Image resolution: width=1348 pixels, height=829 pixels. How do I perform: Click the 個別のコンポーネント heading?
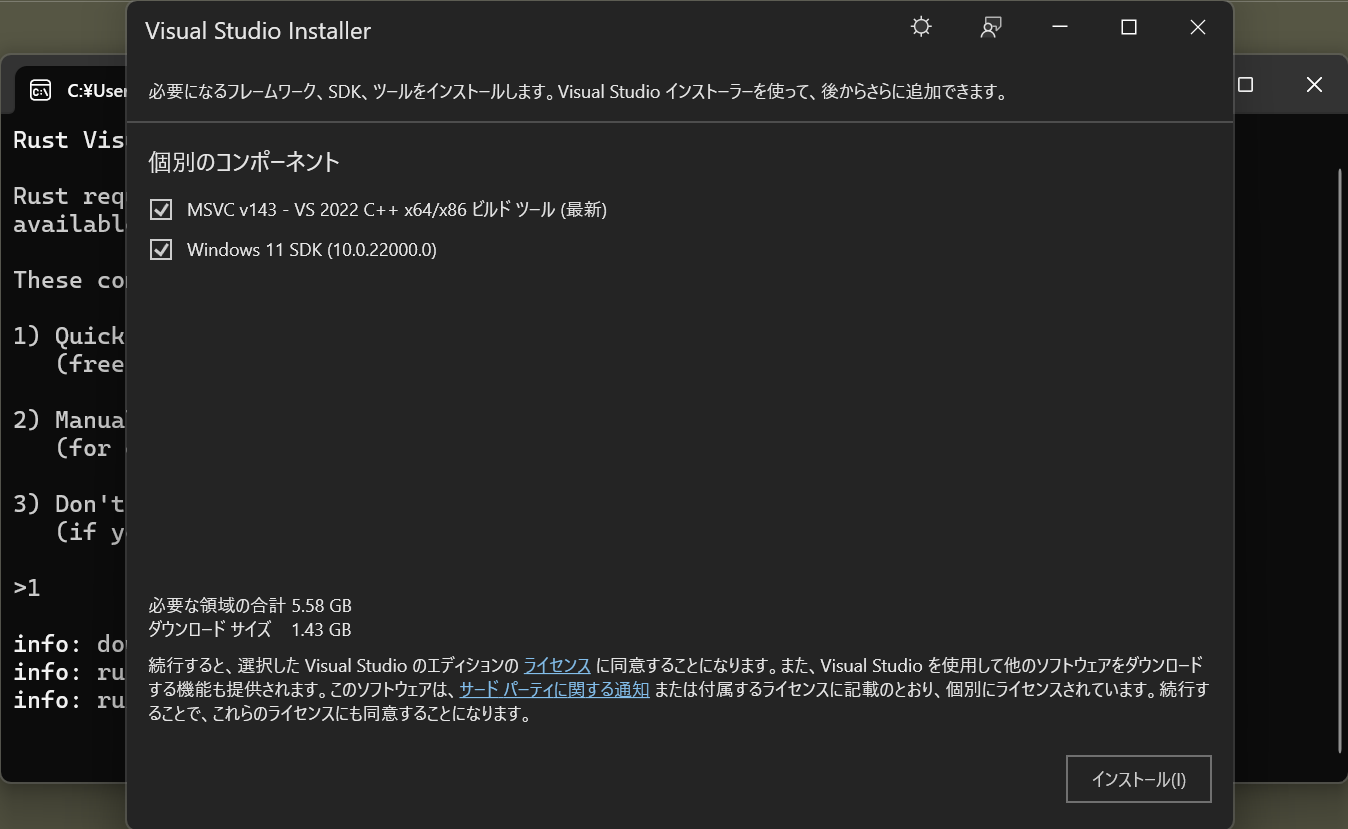click(244, 162)
